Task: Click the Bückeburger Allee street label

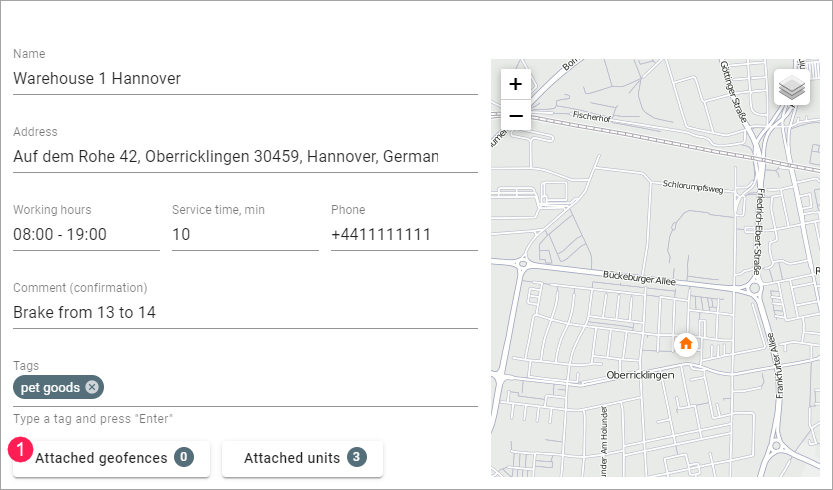Action: (x=639, y=275)
